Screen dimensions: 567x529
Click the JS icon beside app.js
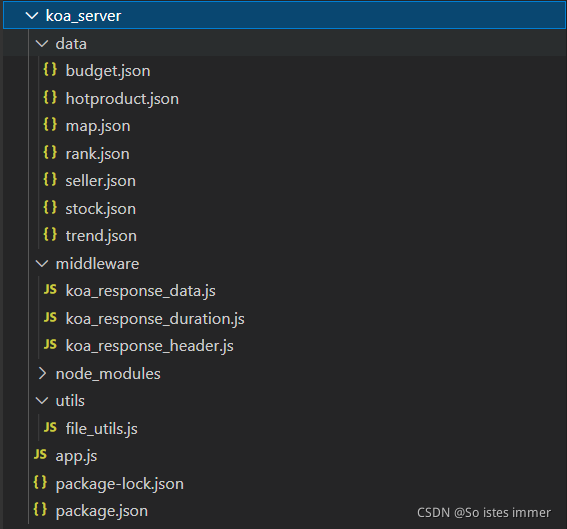[40, 455]
